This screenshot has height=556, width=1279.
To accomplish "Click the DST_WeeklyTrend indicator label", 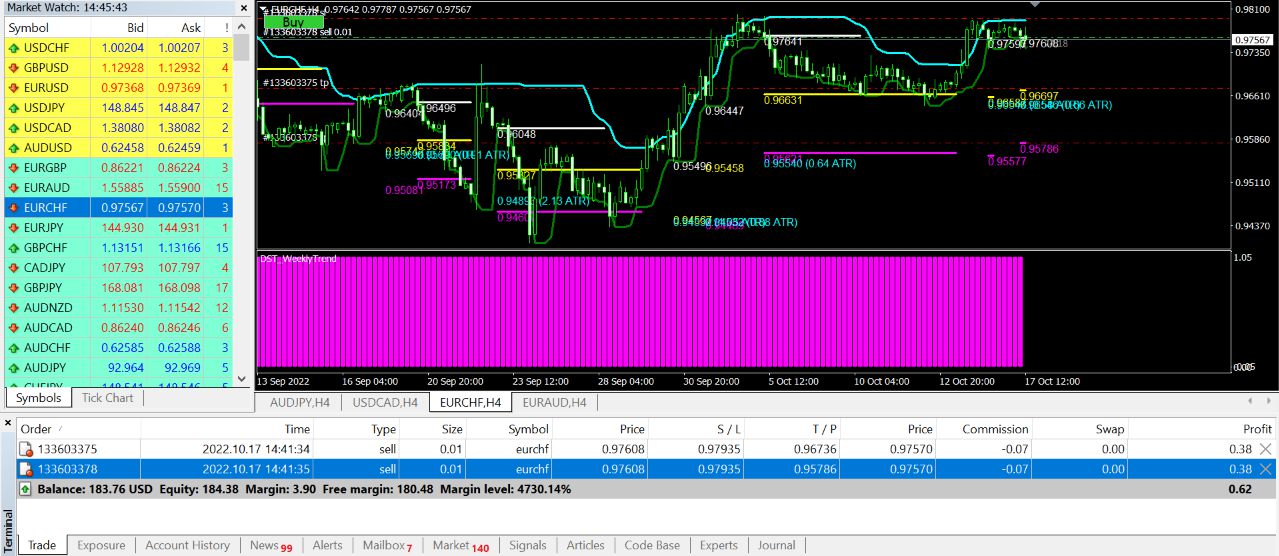I will (x=298, y=258).
